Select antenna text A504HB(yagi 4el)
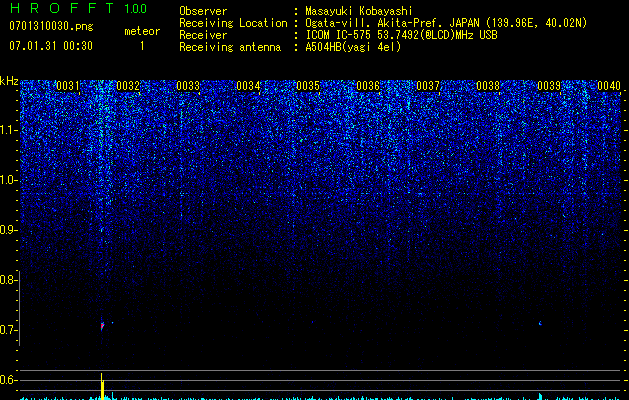 pos(353,47)
